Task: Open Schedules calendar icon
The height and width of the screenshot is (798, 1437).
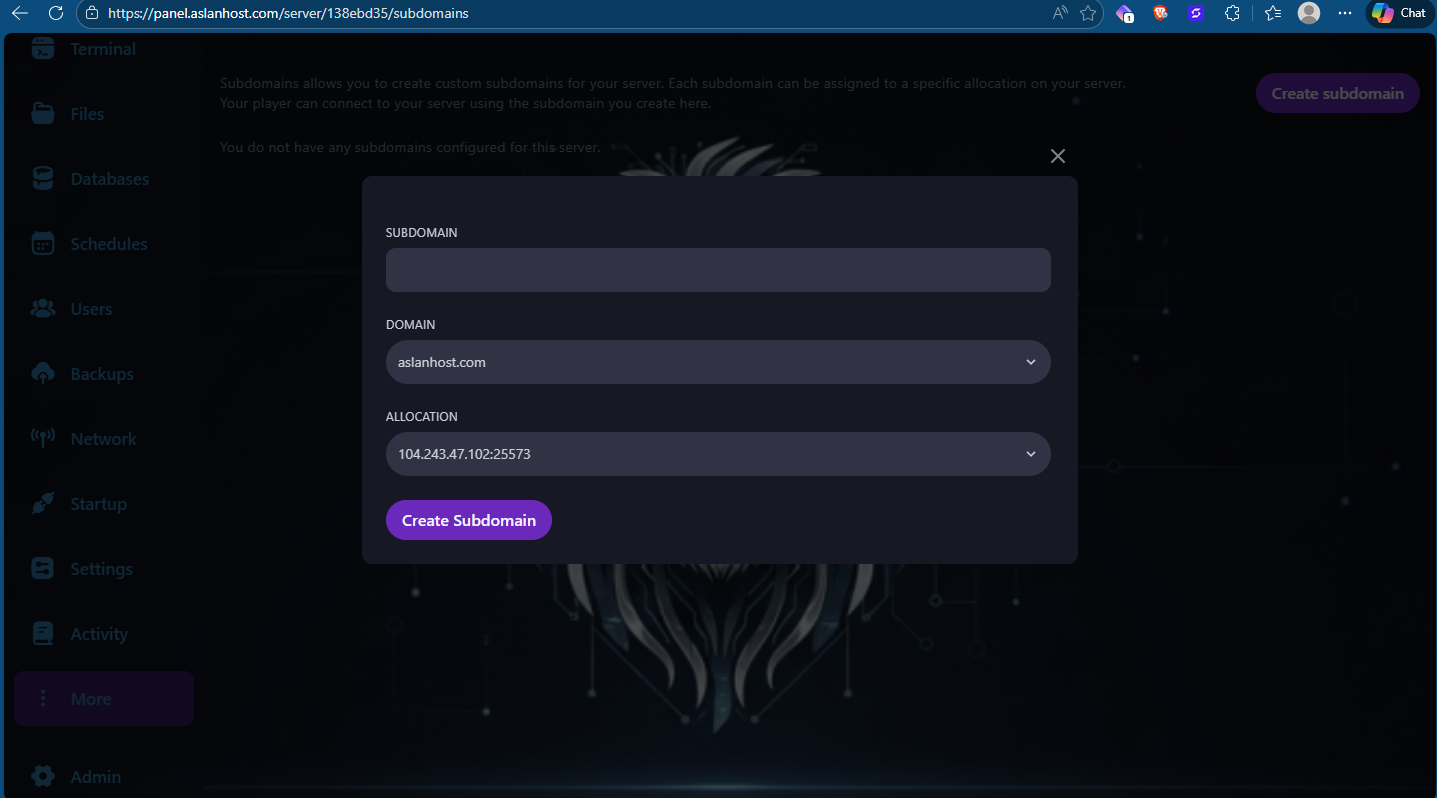Action: 43,244
